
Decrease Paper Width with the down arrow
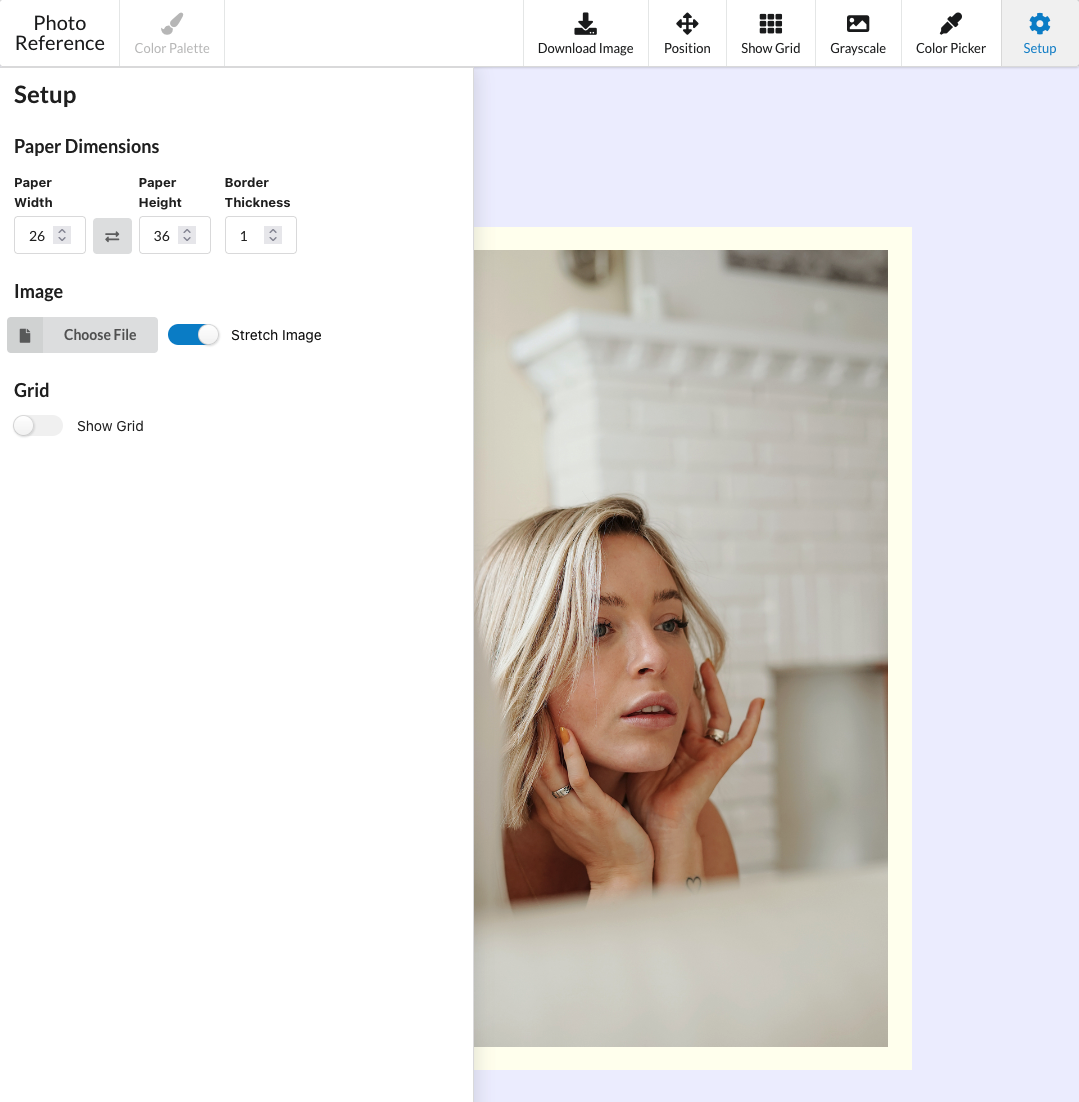click(x=62, y=240)
